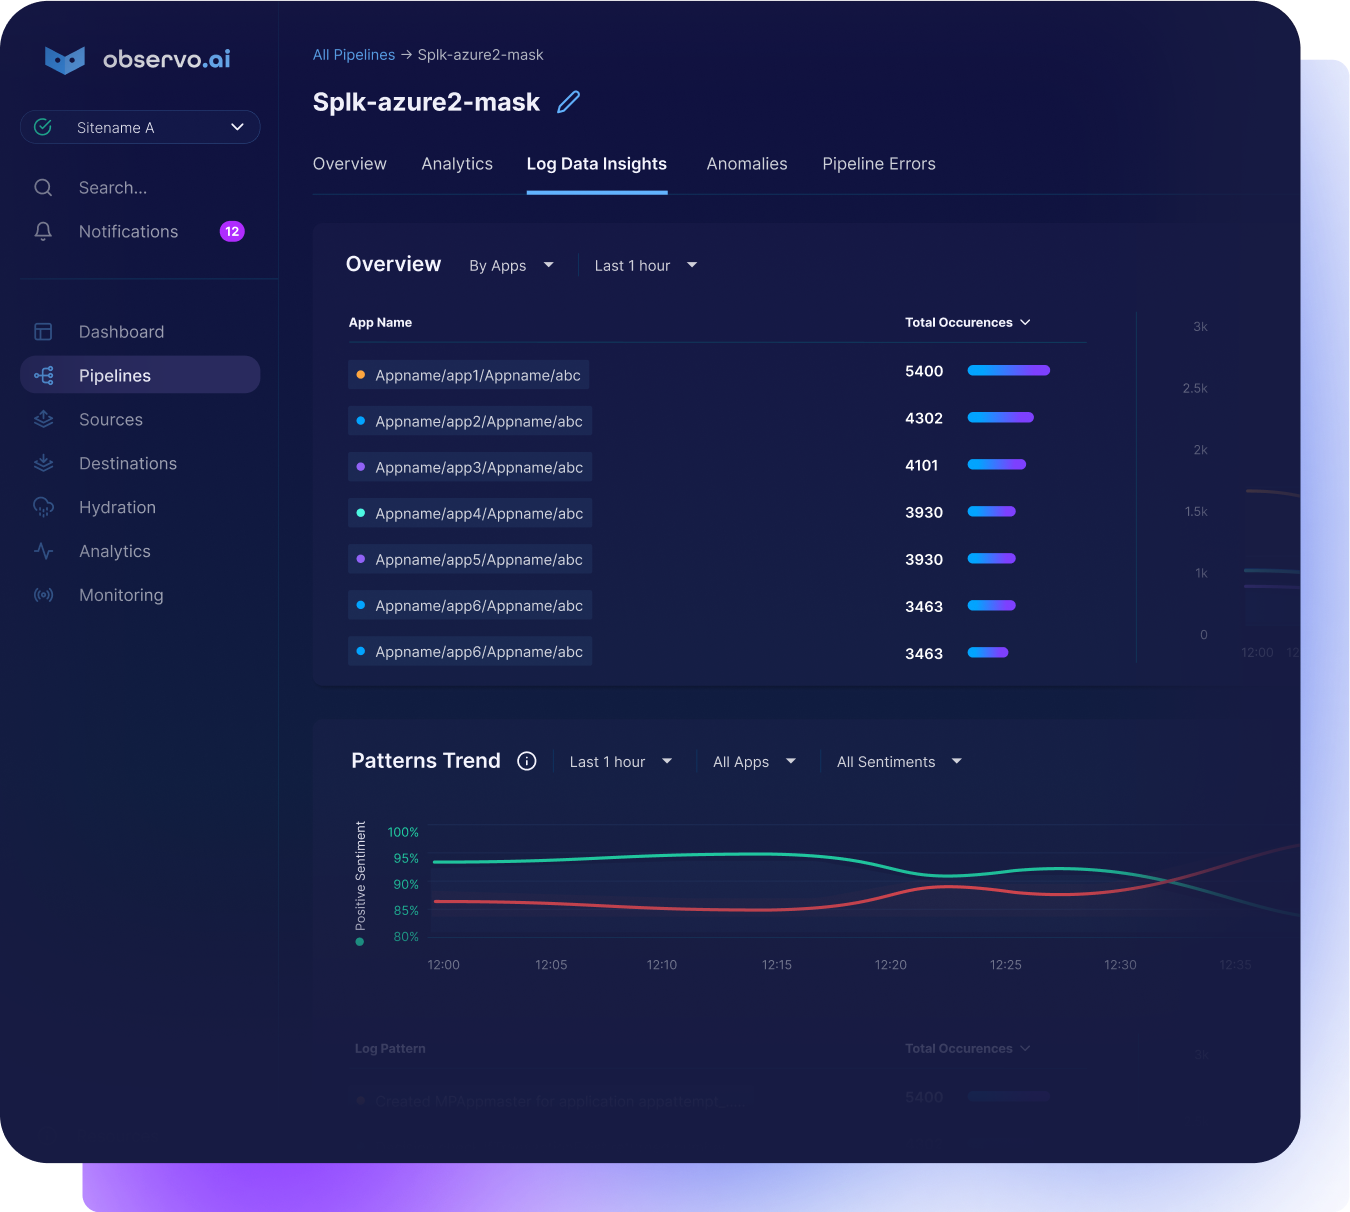Click the Hydration cloud icon
1350x1212 pixels.
[x=43, y=508]
